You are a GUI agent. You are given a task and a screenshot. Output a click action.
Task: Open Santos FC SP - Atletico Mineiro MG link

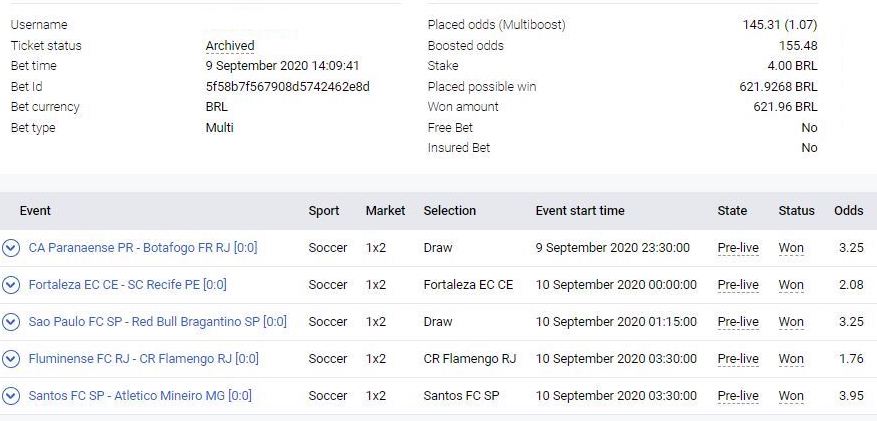tap(140, 396)
